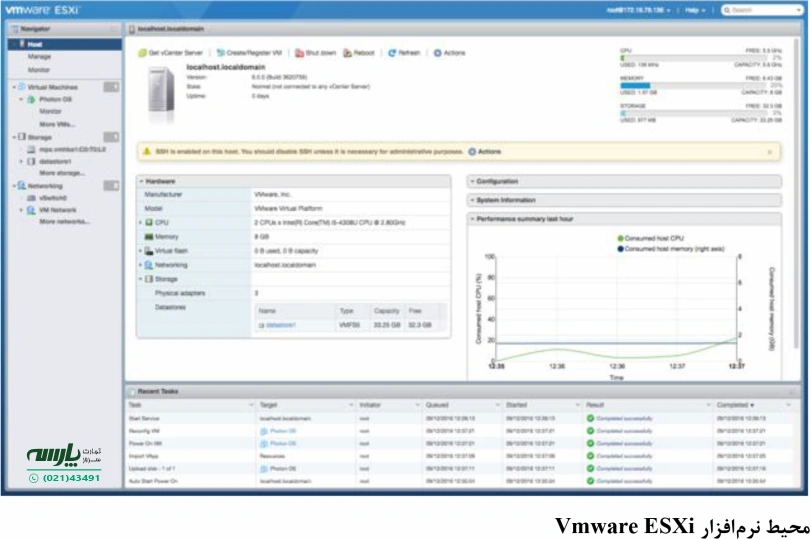Open More networks link
Screen dimensions: 811x539
click(64, 222)
